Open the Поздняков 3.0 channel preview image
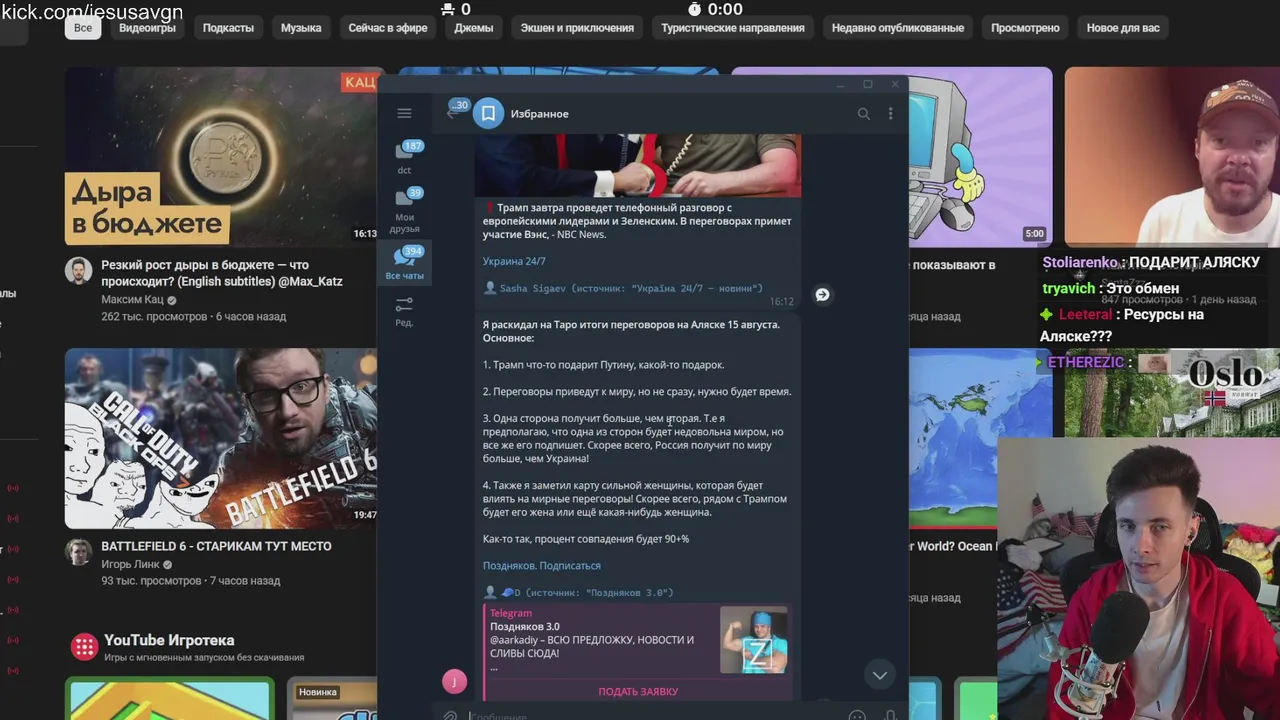Image resolution: width=1280 pixels, height=720 pixels. point(753,640)
